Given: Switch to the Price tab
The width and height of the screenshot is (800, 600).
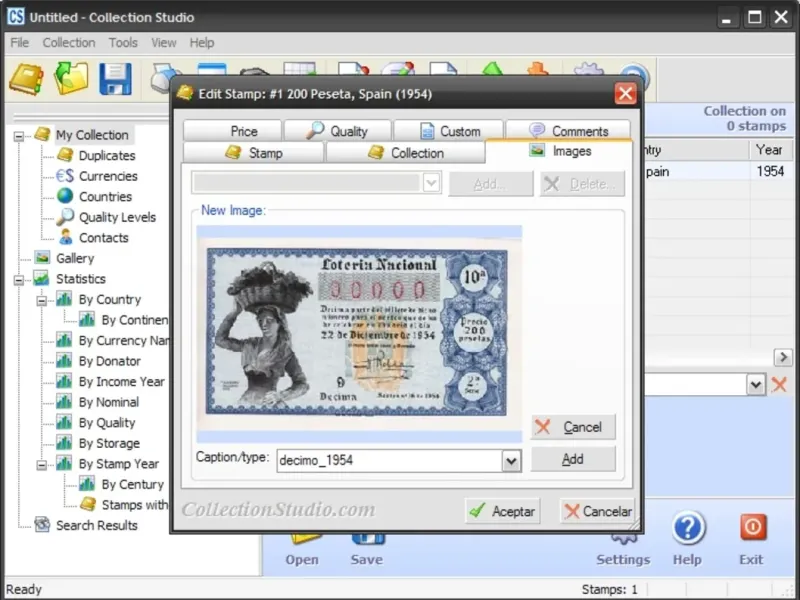Looking at the screenshot, I should pos(232,132).
